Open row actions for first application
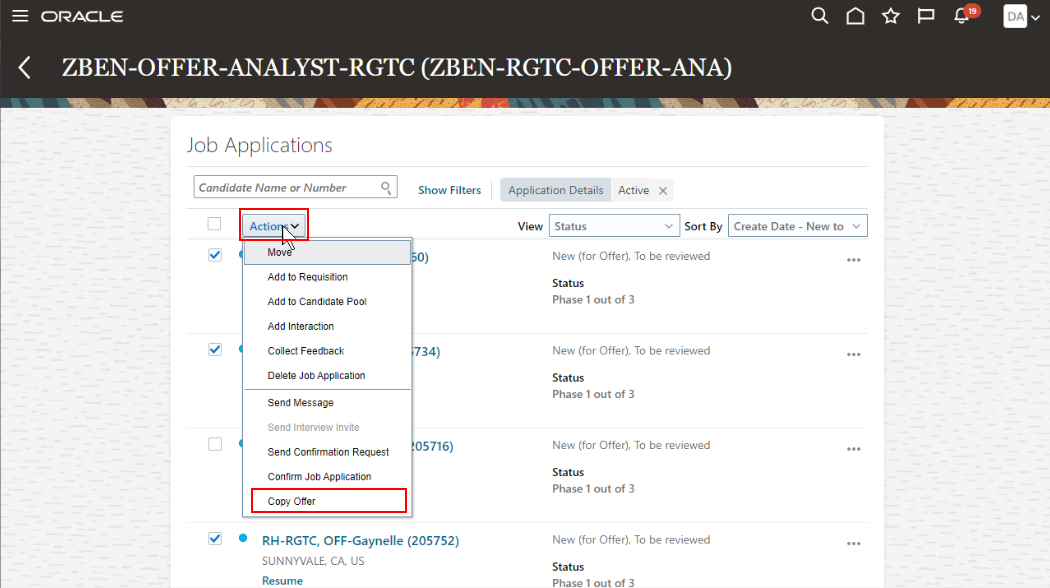The height and width of the screenshot is (588, 1050). [x=853, y=260]
